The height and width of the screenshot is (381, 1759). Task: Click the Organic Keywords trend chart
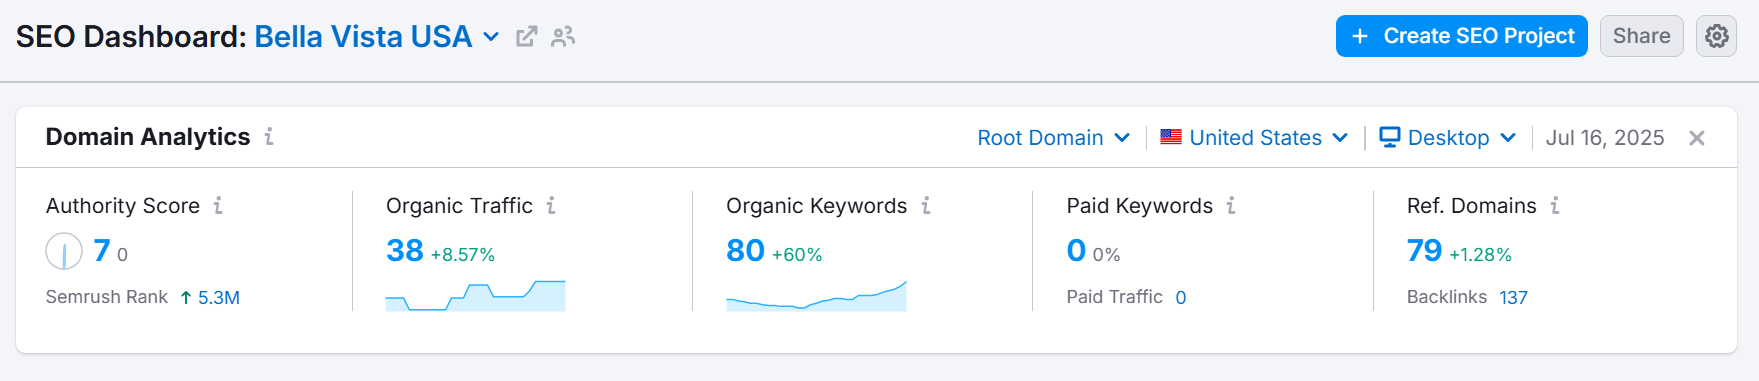point(816,296)
